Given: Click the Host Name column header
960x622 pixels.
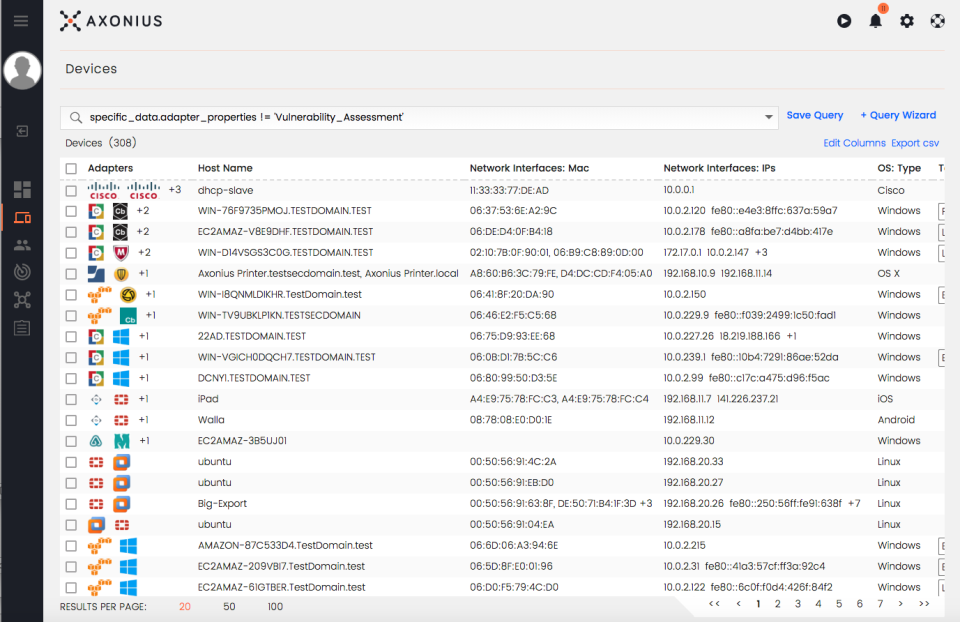Looking at the screenshot, I should pos(225,168).
